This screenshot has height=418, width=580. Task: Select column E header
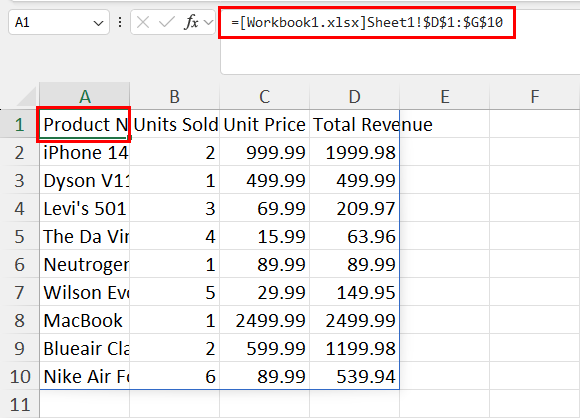(445, 97)
